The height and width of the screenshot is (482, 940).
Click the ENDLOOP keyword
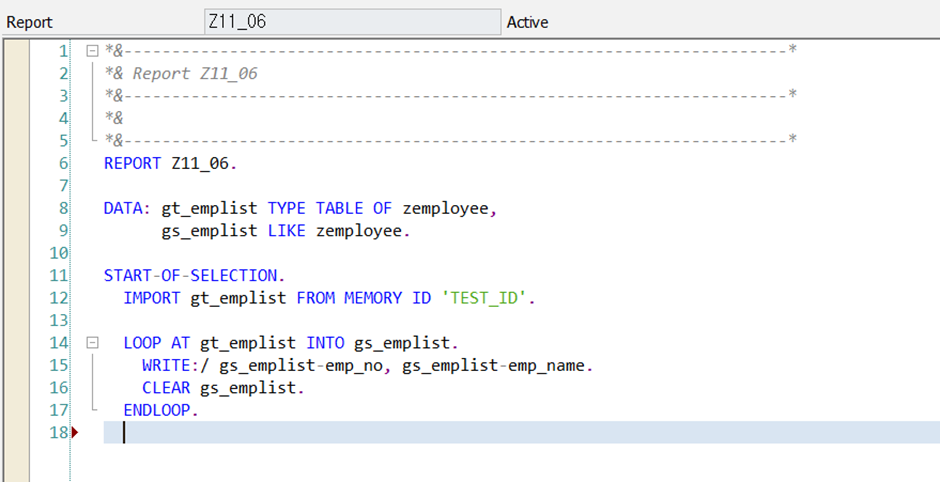(x=156, y=410)
